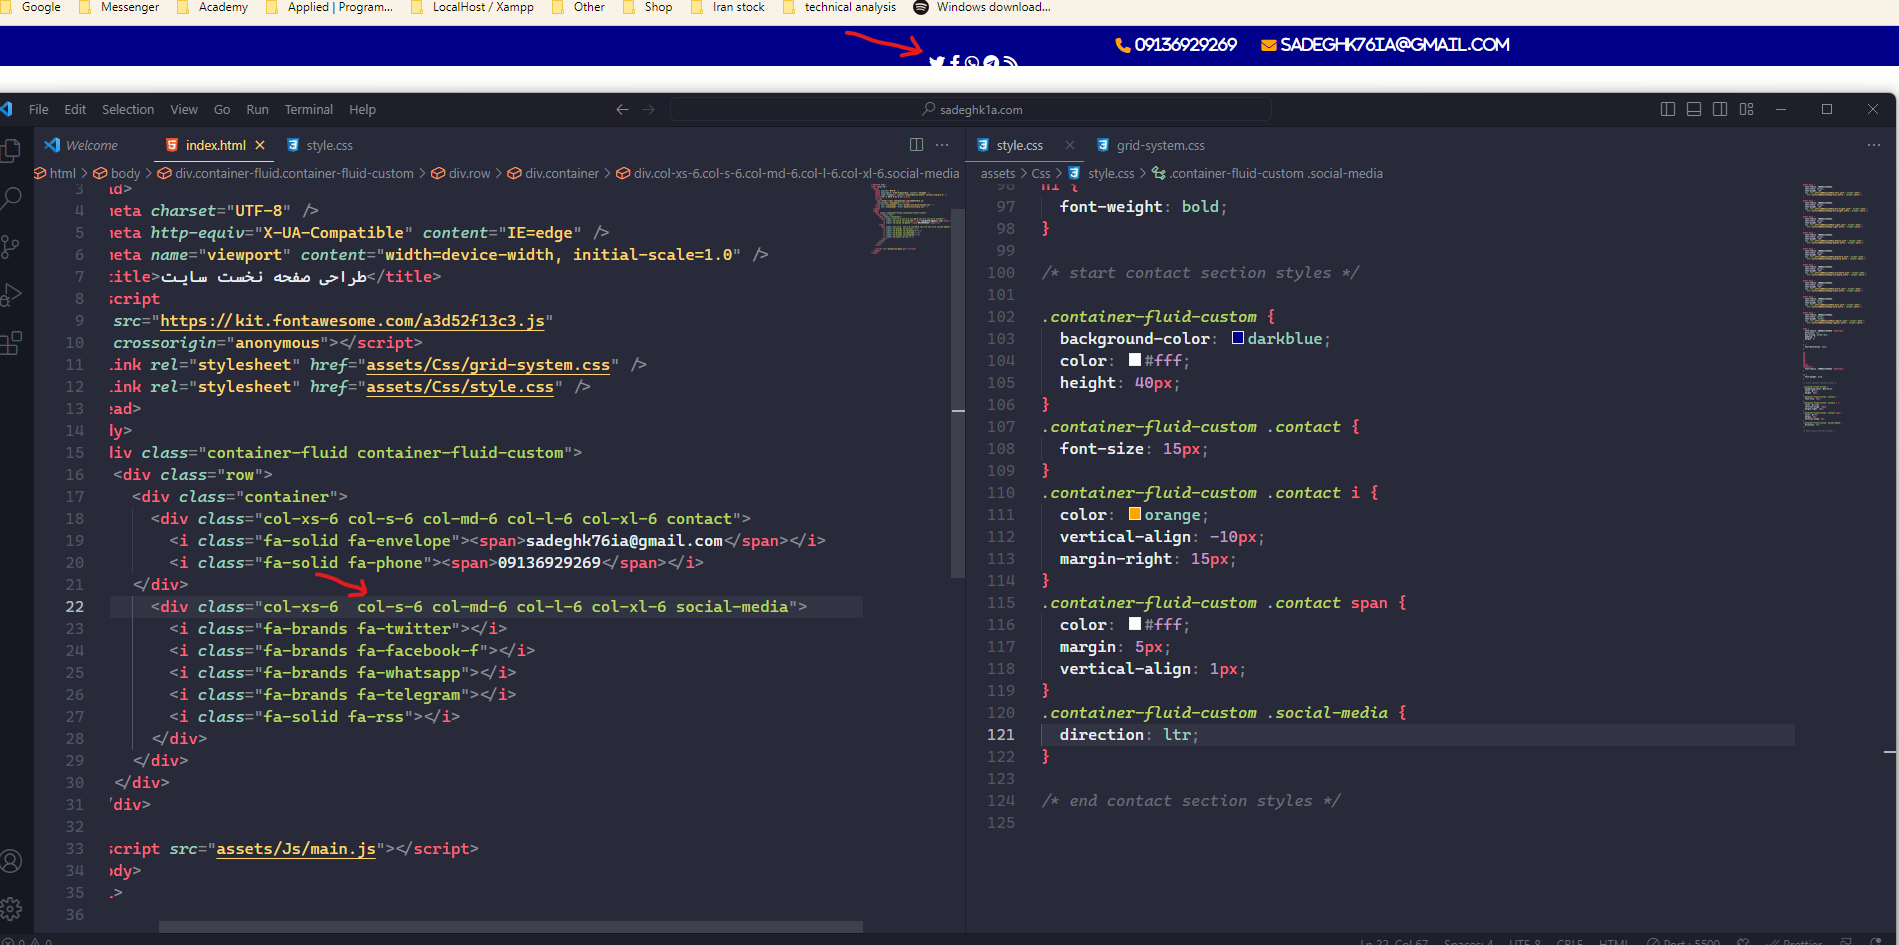Image resolution: width=1899 pixels, height=945 pixels.
Task: Click the VS Code logo icon
Action: pyautogui.click(x=7, y=109)
